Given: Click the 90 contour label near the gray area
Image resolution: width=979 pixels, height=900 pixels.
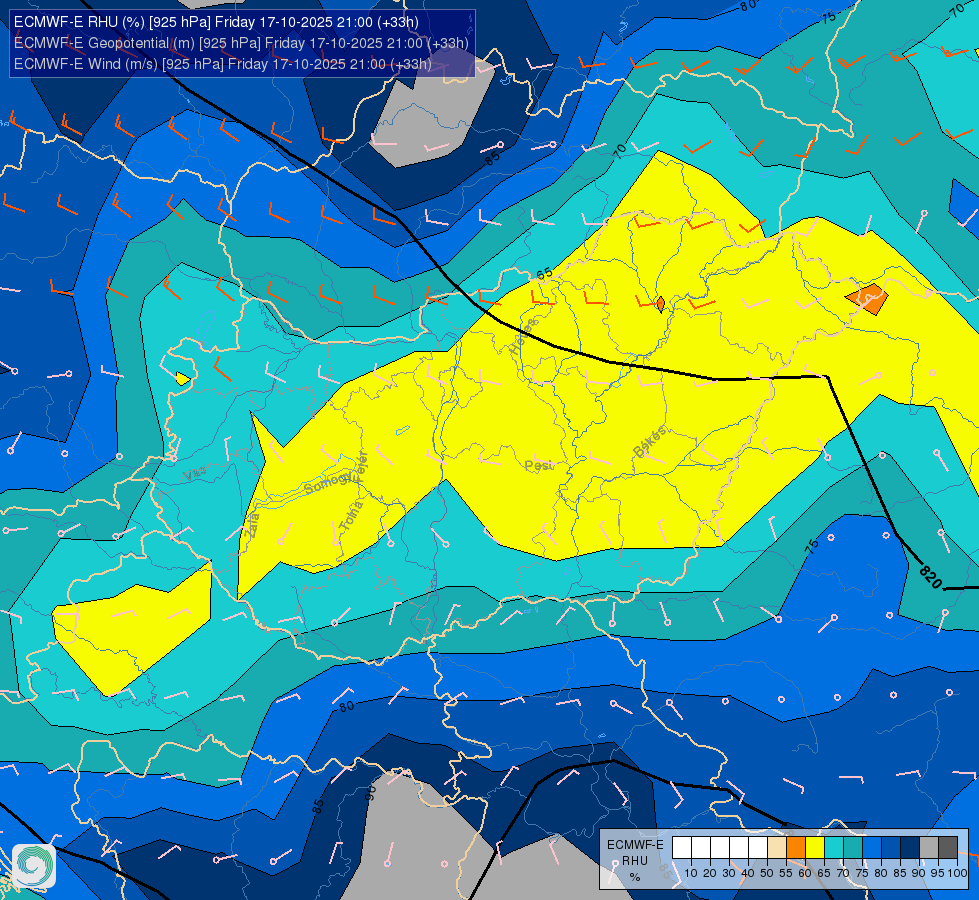Looking at the screenshot, I should point(370,793).
